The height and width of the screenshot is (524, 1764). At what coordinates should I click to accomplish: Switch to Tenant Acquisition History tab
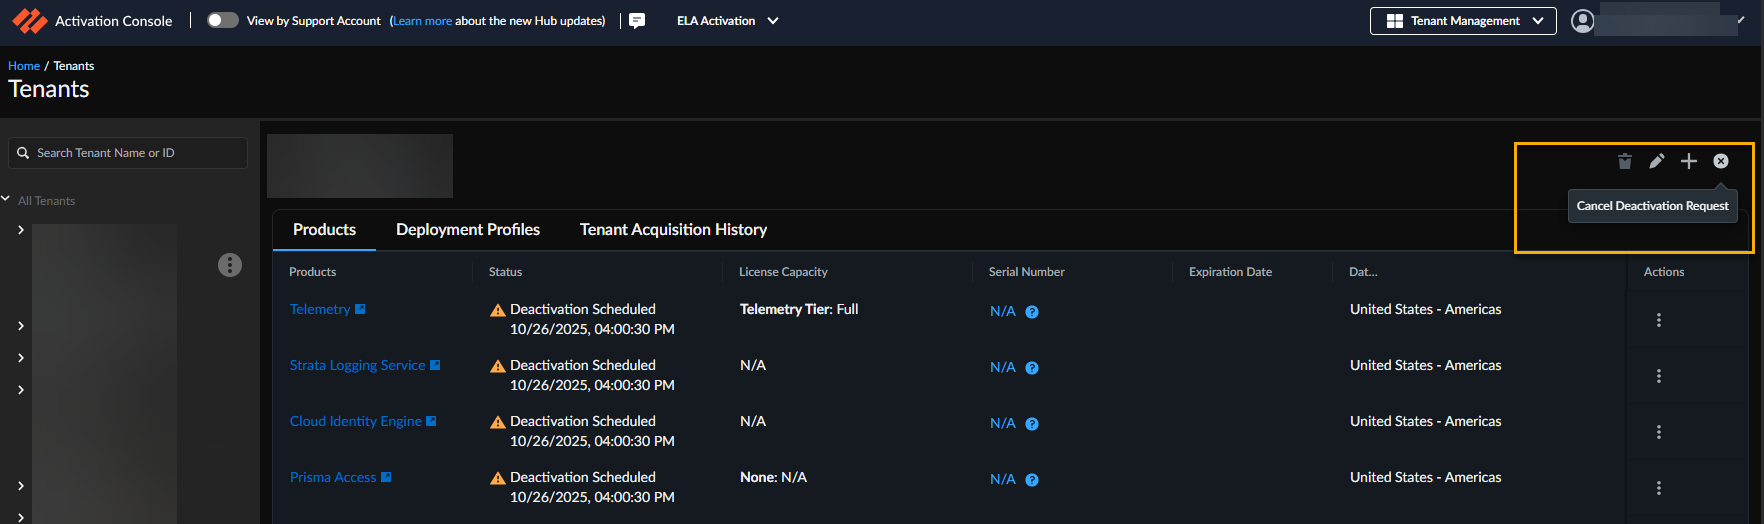click(x=673, y=230)
